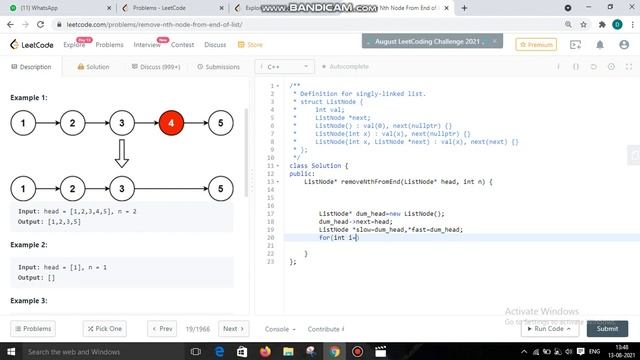
Task: Toggle the Autocomplete option
Action: (x=345, y=66)
